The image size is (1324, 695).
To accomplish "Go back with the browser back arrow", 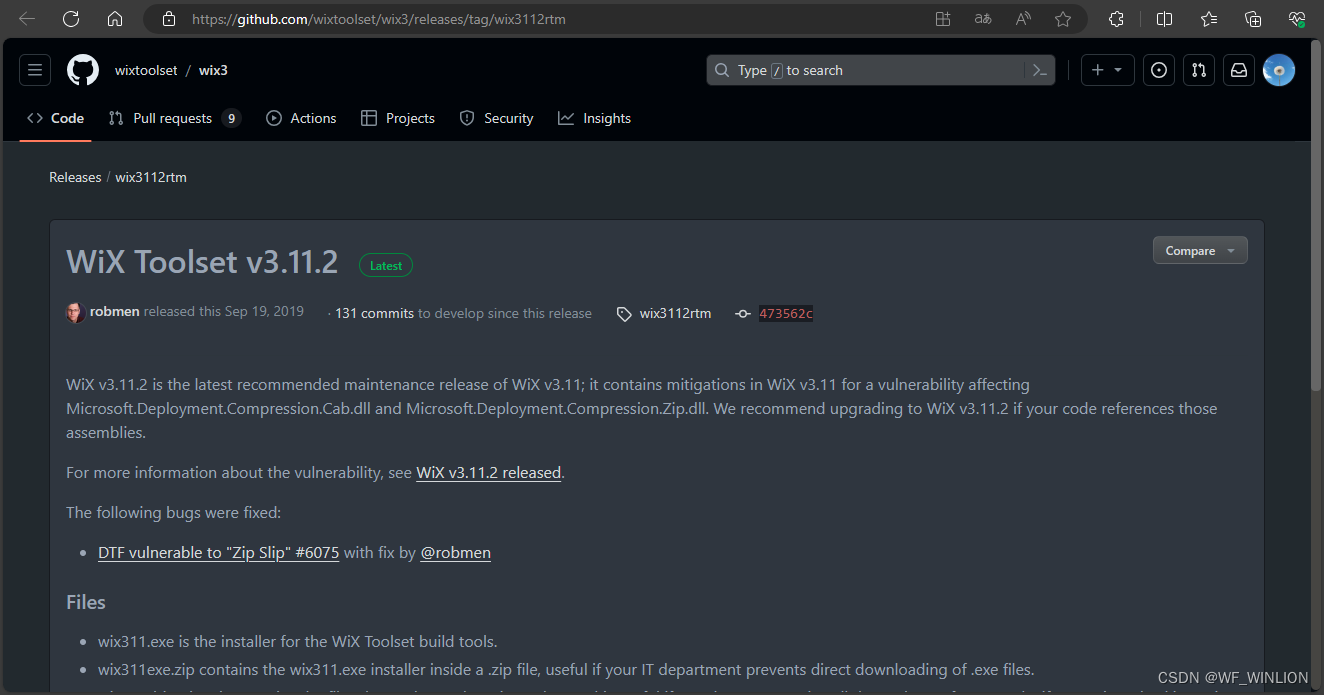I will coord(27,19).
